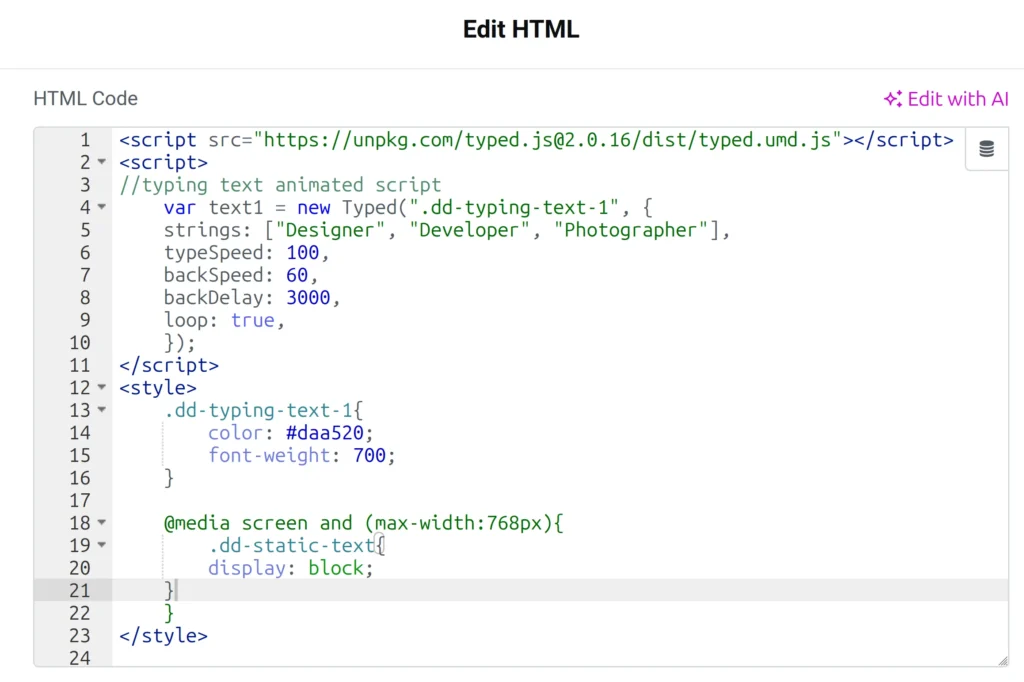Click the unpkg typed.js URL string
The image size is (1024, 682).
click(x=547, y=140)
